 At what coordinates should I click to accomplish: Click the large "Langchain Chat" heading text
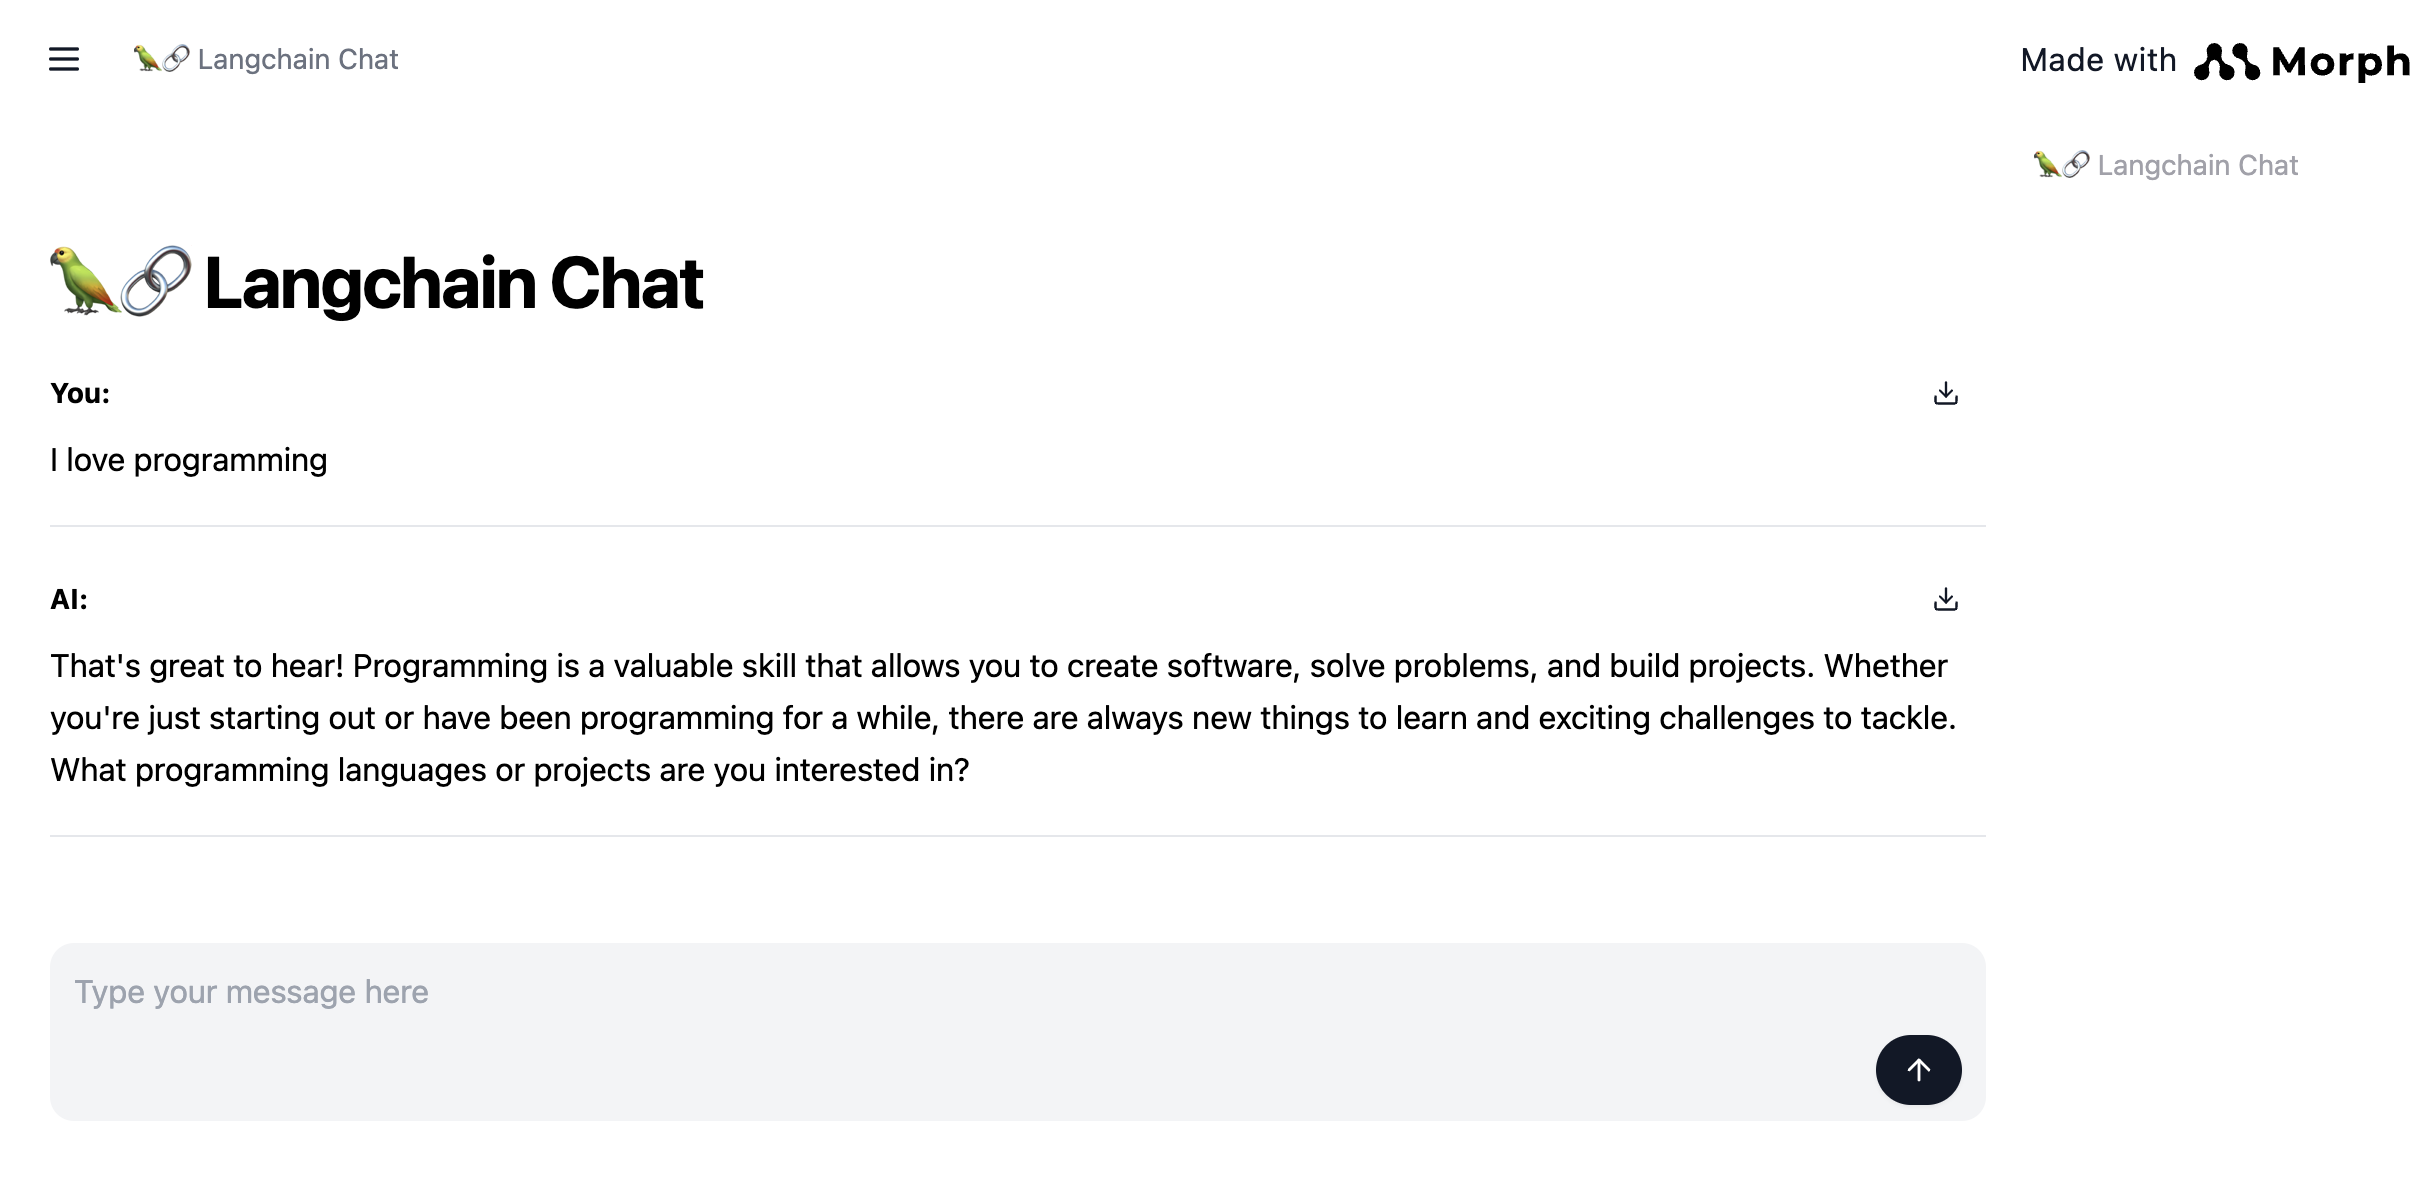click(453, 283)
